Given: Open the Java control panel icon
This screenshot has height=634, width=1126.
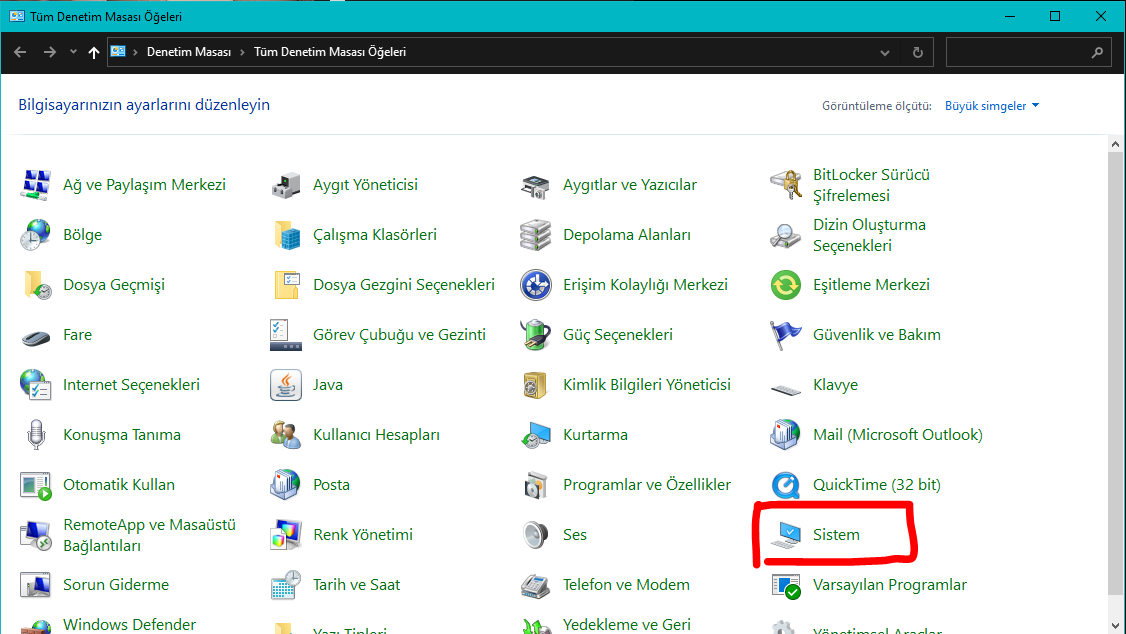Looking at the screenshot, I should pyautogui.click(x=286, y=385).
